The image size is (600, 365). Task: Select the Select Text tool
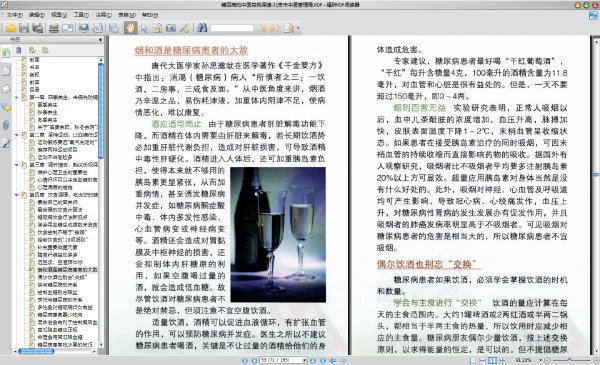(x=157, y=28)
